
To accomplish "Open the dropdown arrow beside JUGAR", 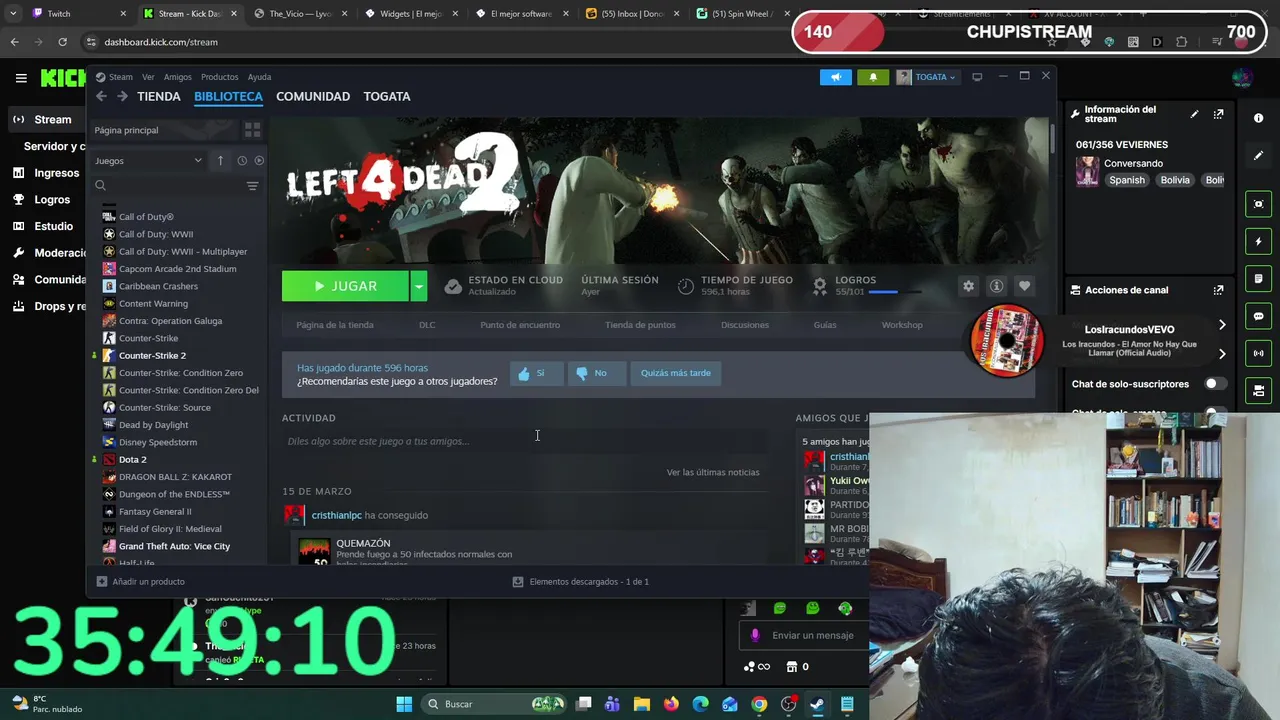I will pyautogui.click(x=419, y=286).
